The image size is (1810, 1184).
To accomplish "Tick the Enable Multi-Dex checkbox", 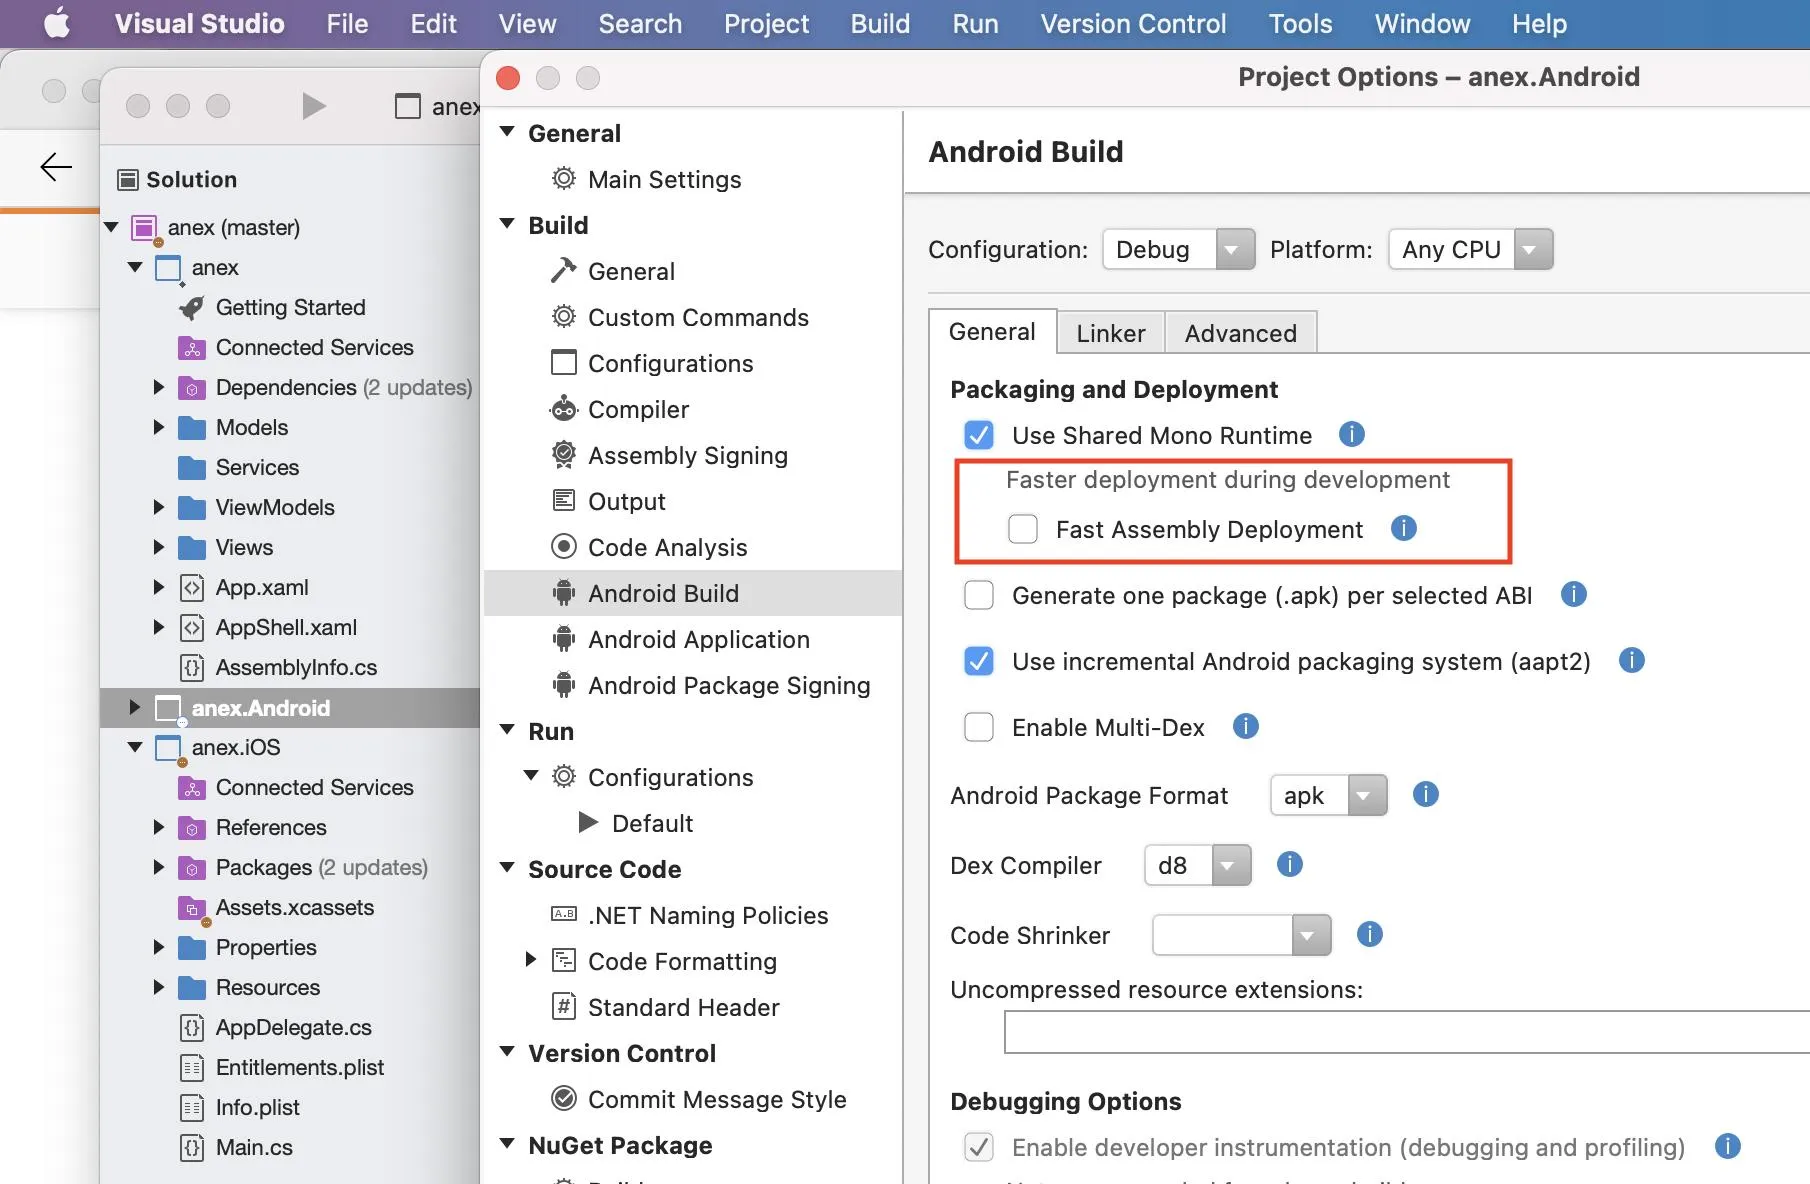I will click(x=979, y=727).
